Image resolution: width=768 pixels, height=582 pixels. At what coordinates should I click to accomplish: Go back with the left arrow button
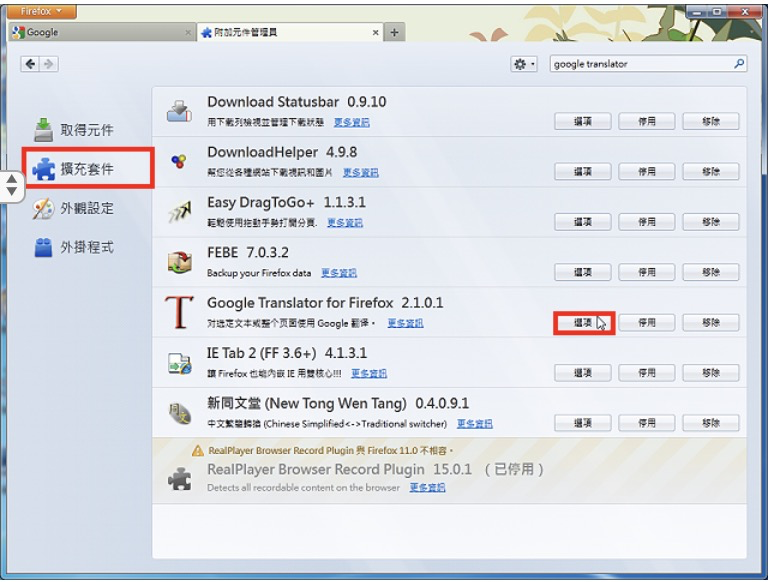click(x=30, y=64)
